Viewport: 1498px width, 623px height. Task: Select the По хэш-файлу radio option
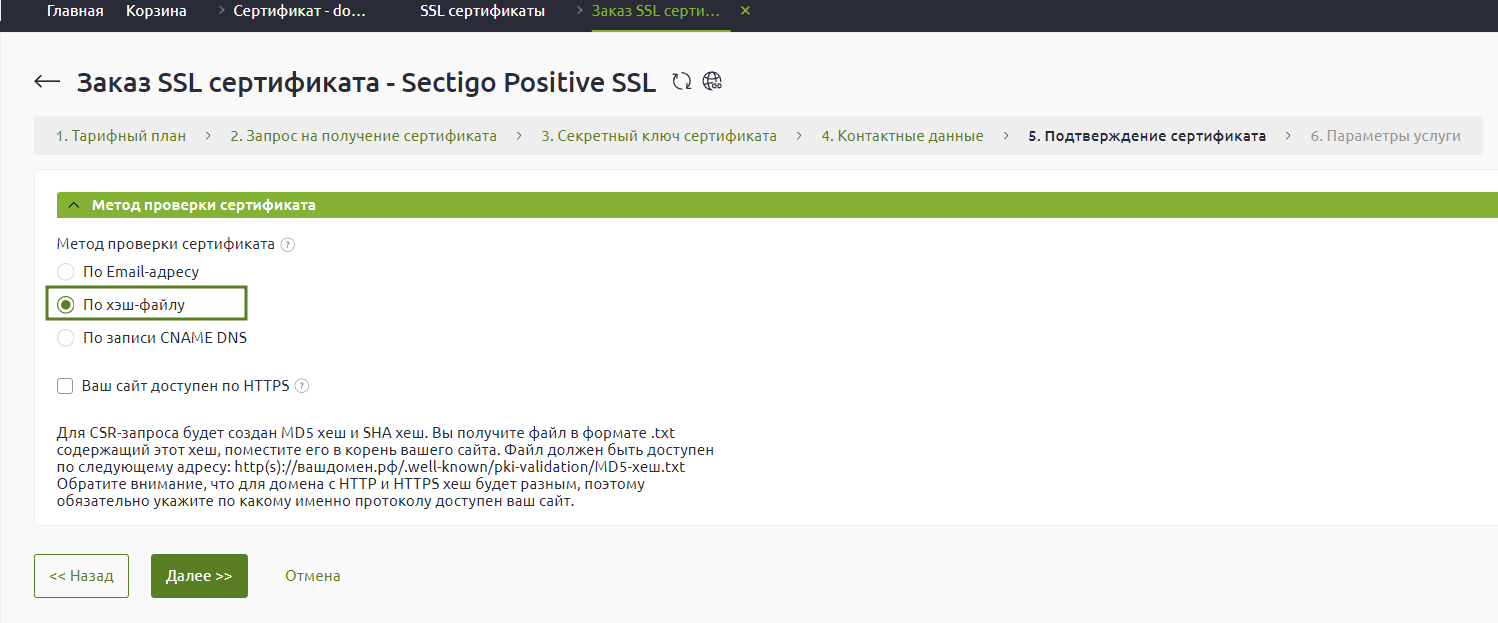click(66, 305)
